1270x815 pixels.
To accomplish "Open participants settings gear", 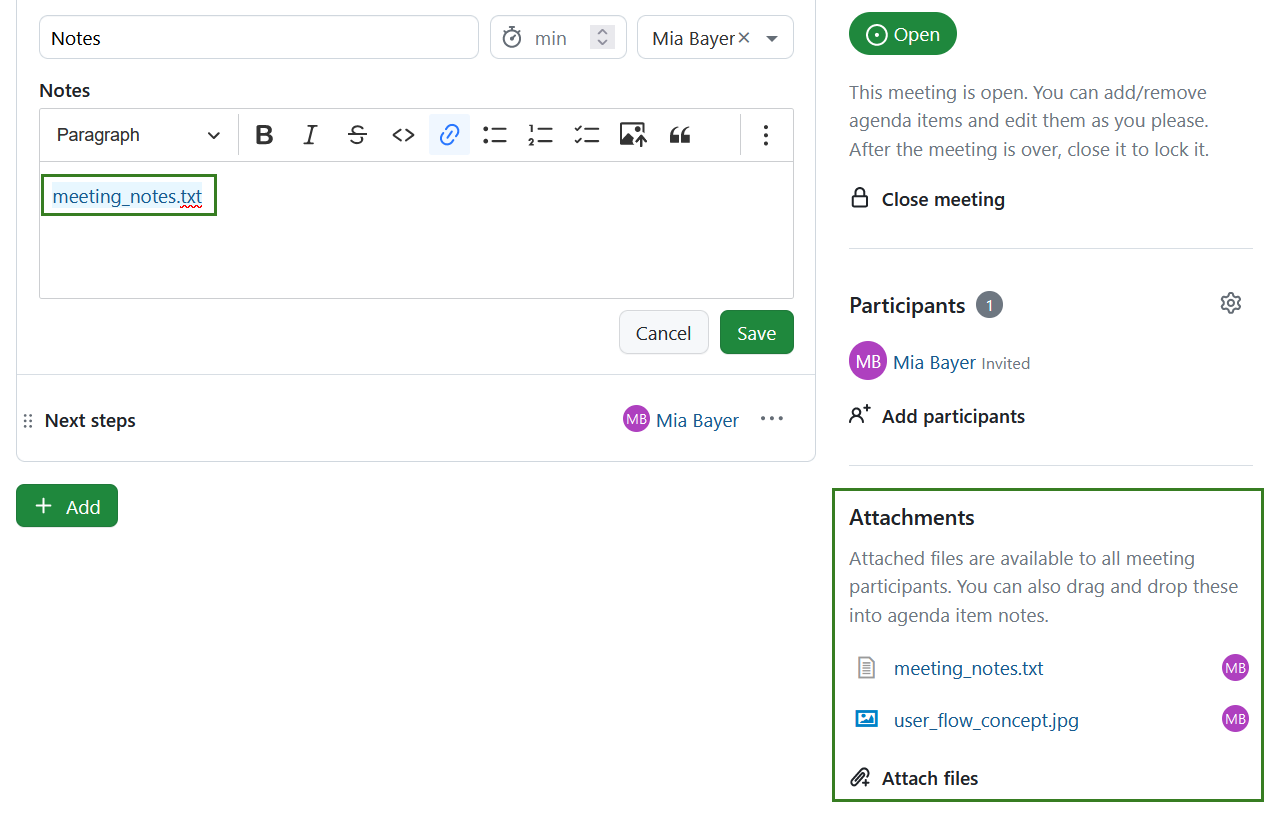I will [x=1231, y=303].
